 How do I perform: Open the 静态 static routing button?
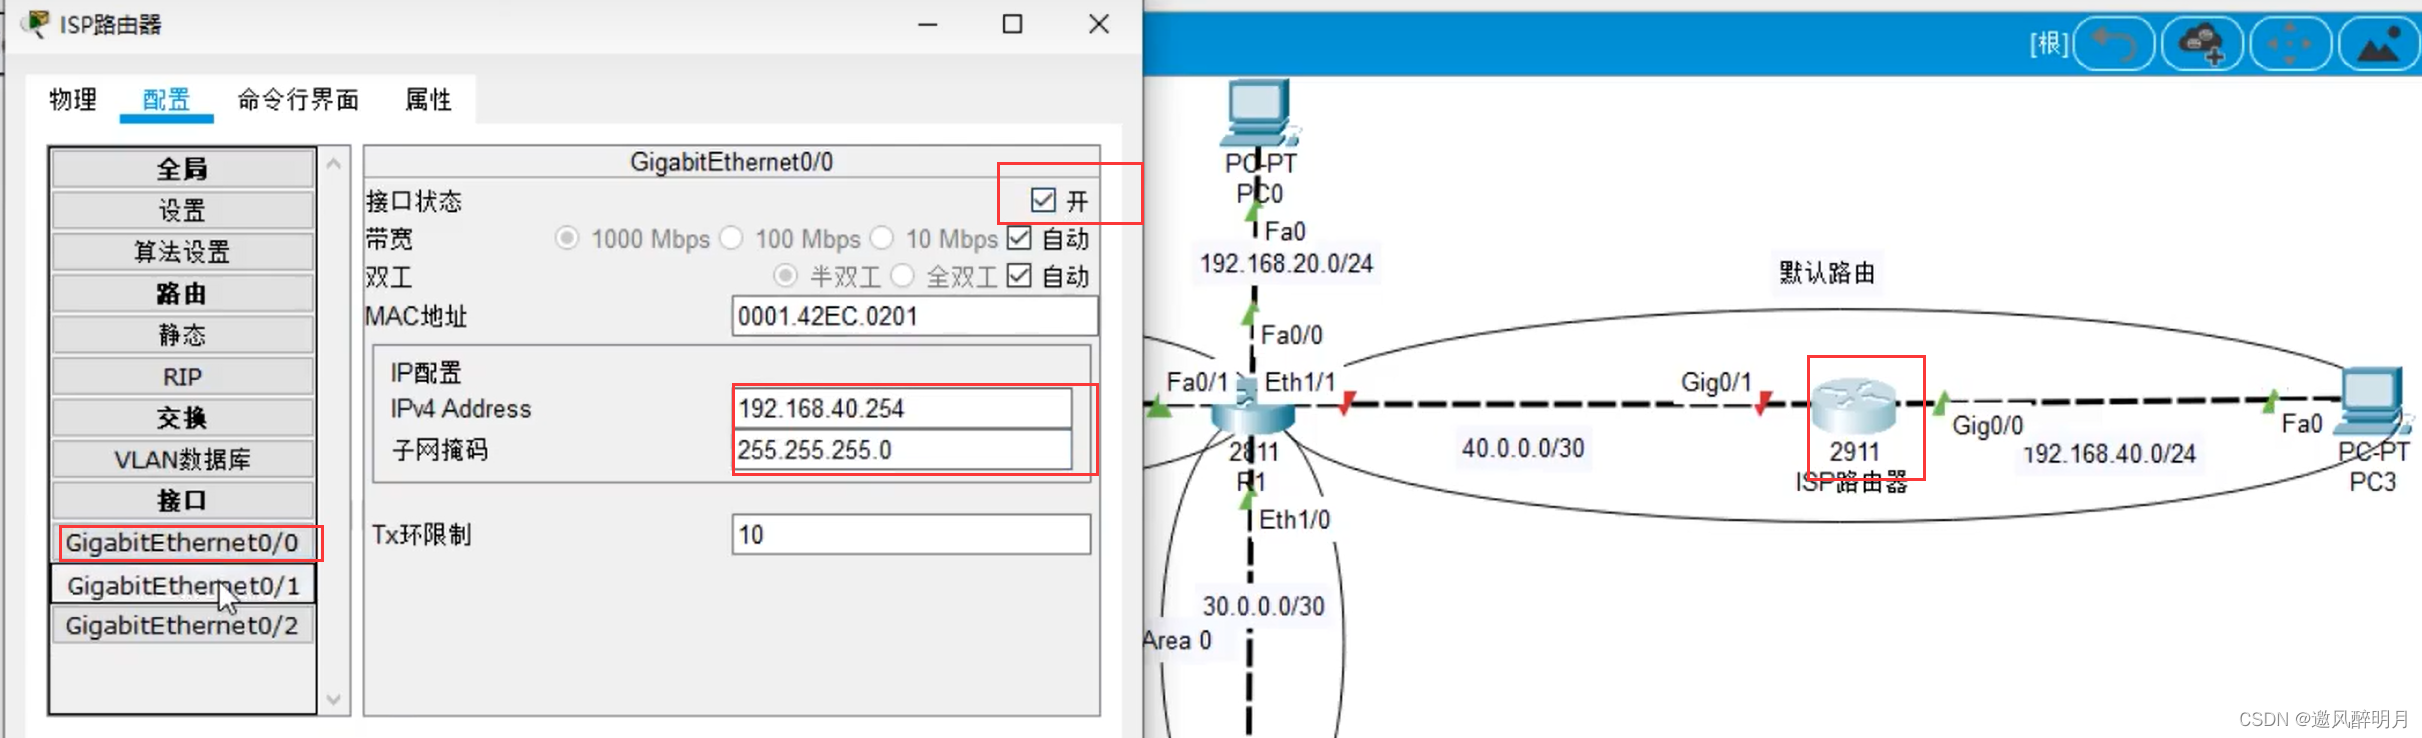click(x=182, y=334)
